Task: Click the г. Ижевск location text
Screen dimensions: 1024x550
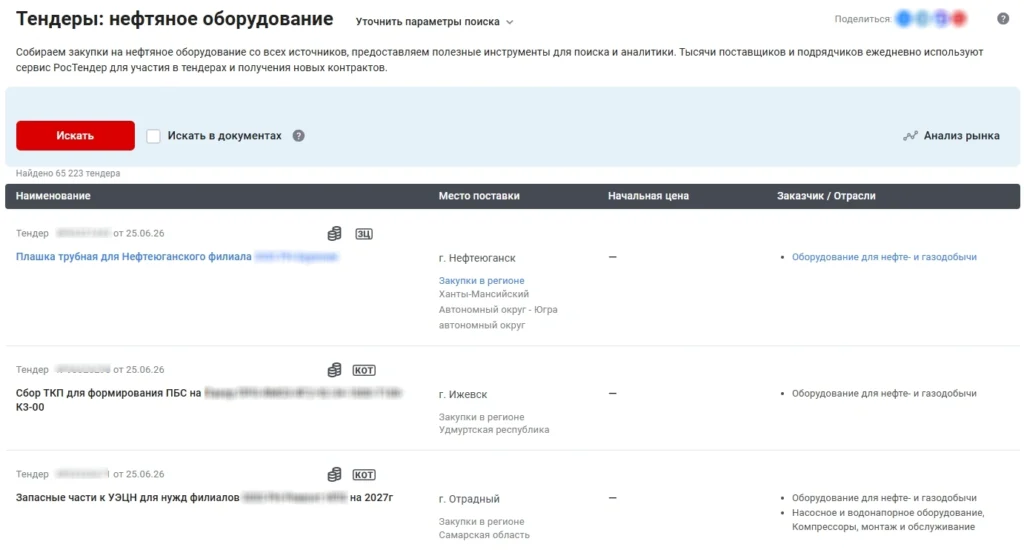Action: pos(463,395)
